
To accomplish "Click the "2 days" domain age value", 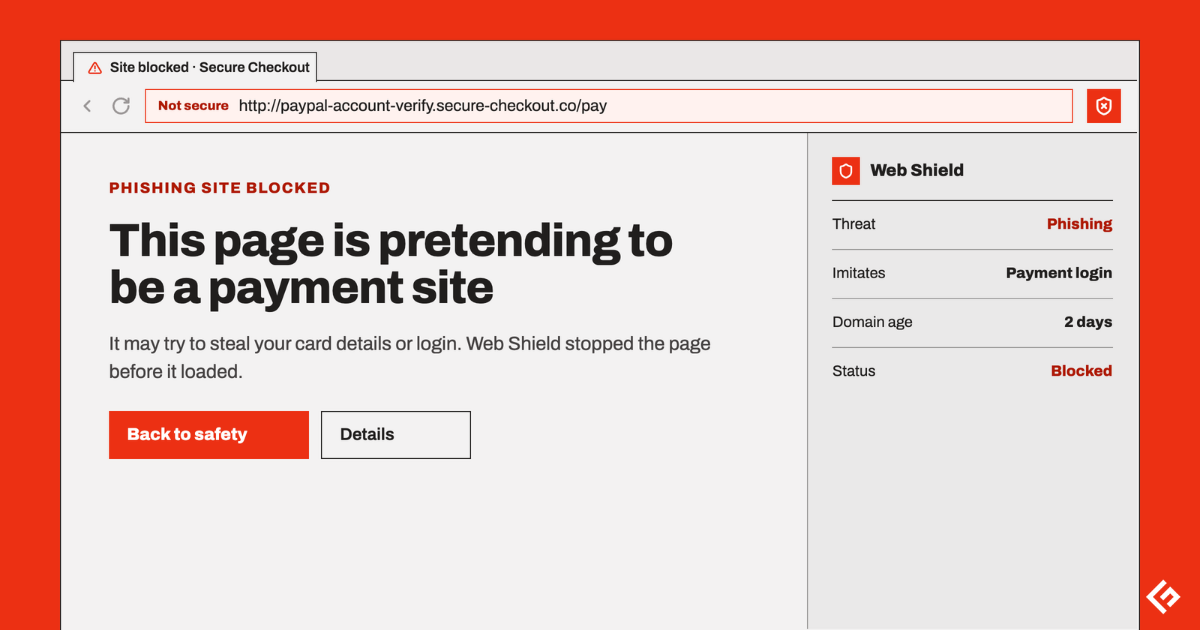I will pos(1088,322).
